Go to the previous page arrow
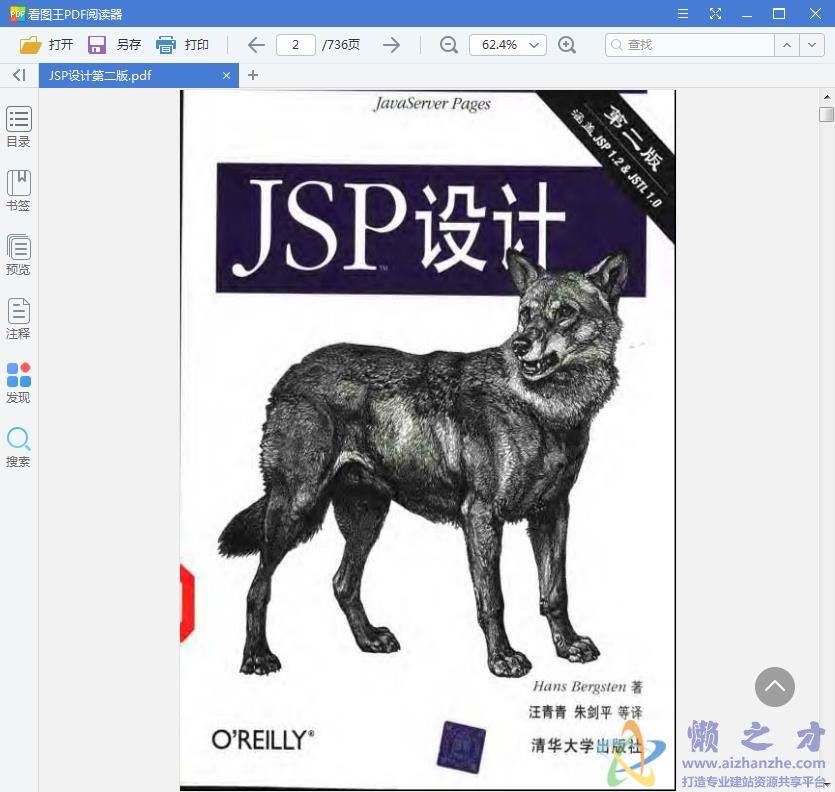 point(256,45)
